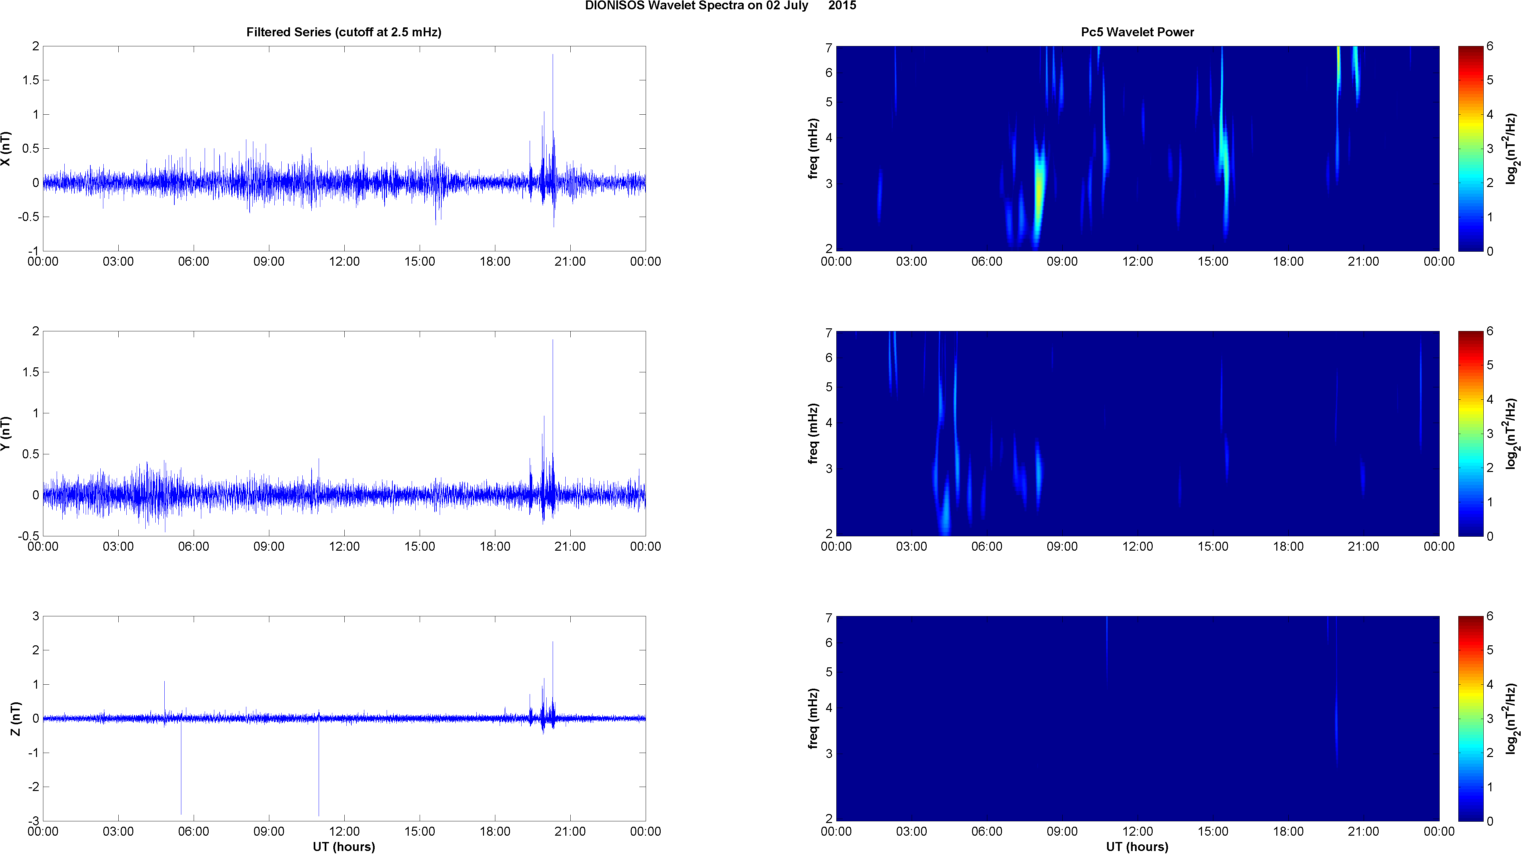Viewport: 1521px width, 854px height.
Task: Click the 'DIONISOS Wavelet Spectra' figure title
Action: [720, 6]
